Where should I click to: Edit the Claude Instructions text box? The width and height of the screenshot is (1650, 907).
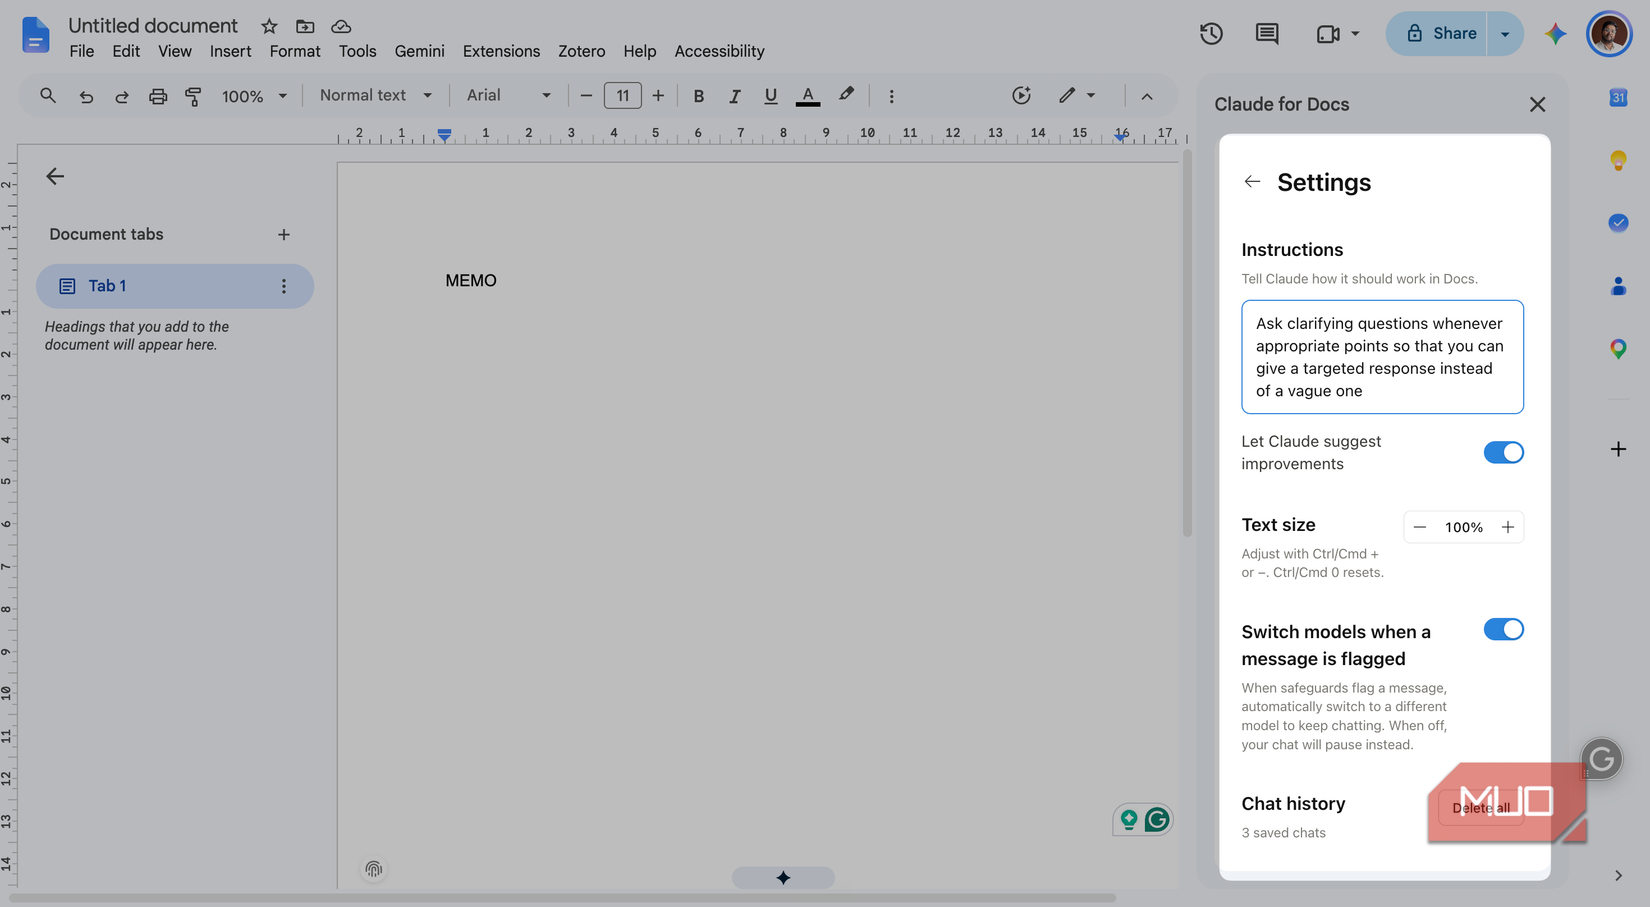(1382, 357)
